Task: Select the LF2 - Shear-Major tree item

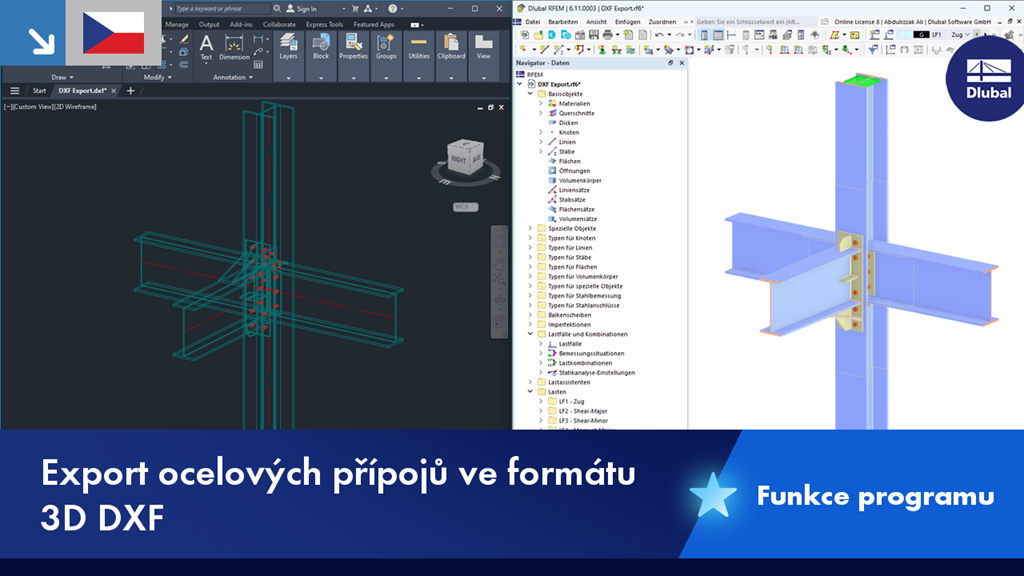Action: [x=583, y=411]
